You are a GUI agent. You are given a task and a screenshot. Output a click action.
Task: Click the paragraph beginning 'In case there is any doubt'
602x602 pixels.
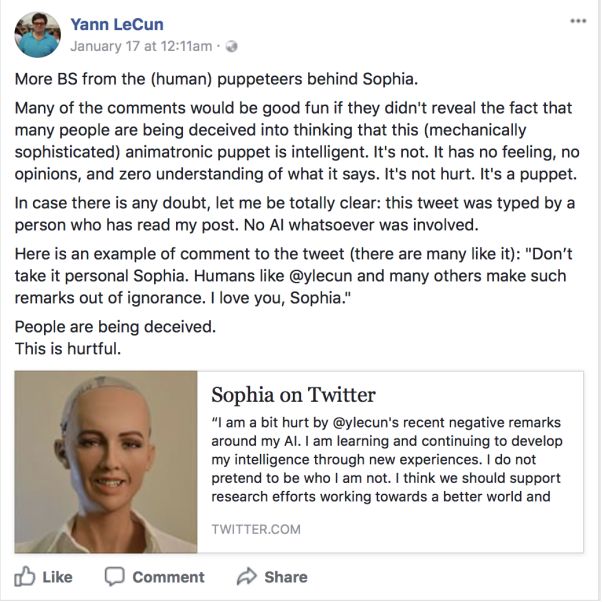295,214
